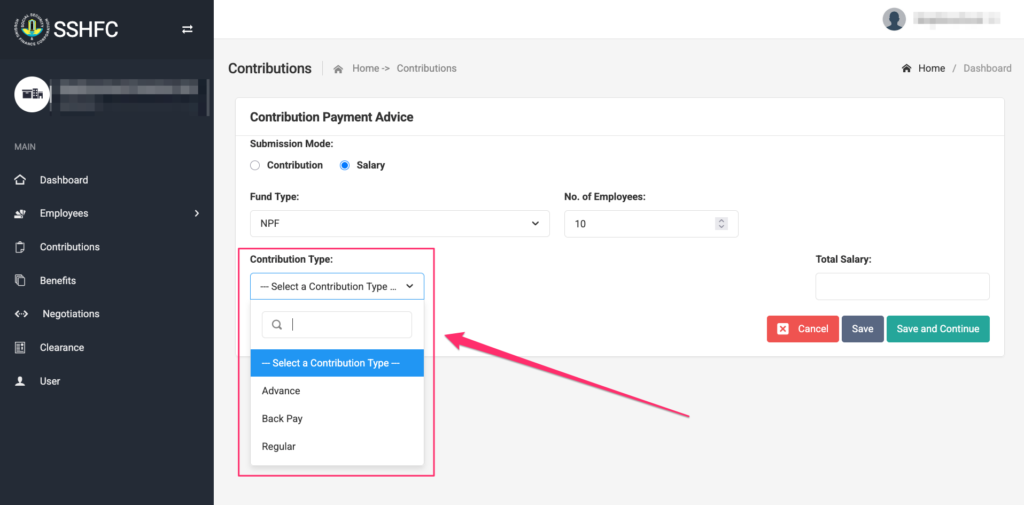This screenshot has width=1024, height=505.
Task: Click the SSHFC logo icon
Action: click(x=31, y=29)
